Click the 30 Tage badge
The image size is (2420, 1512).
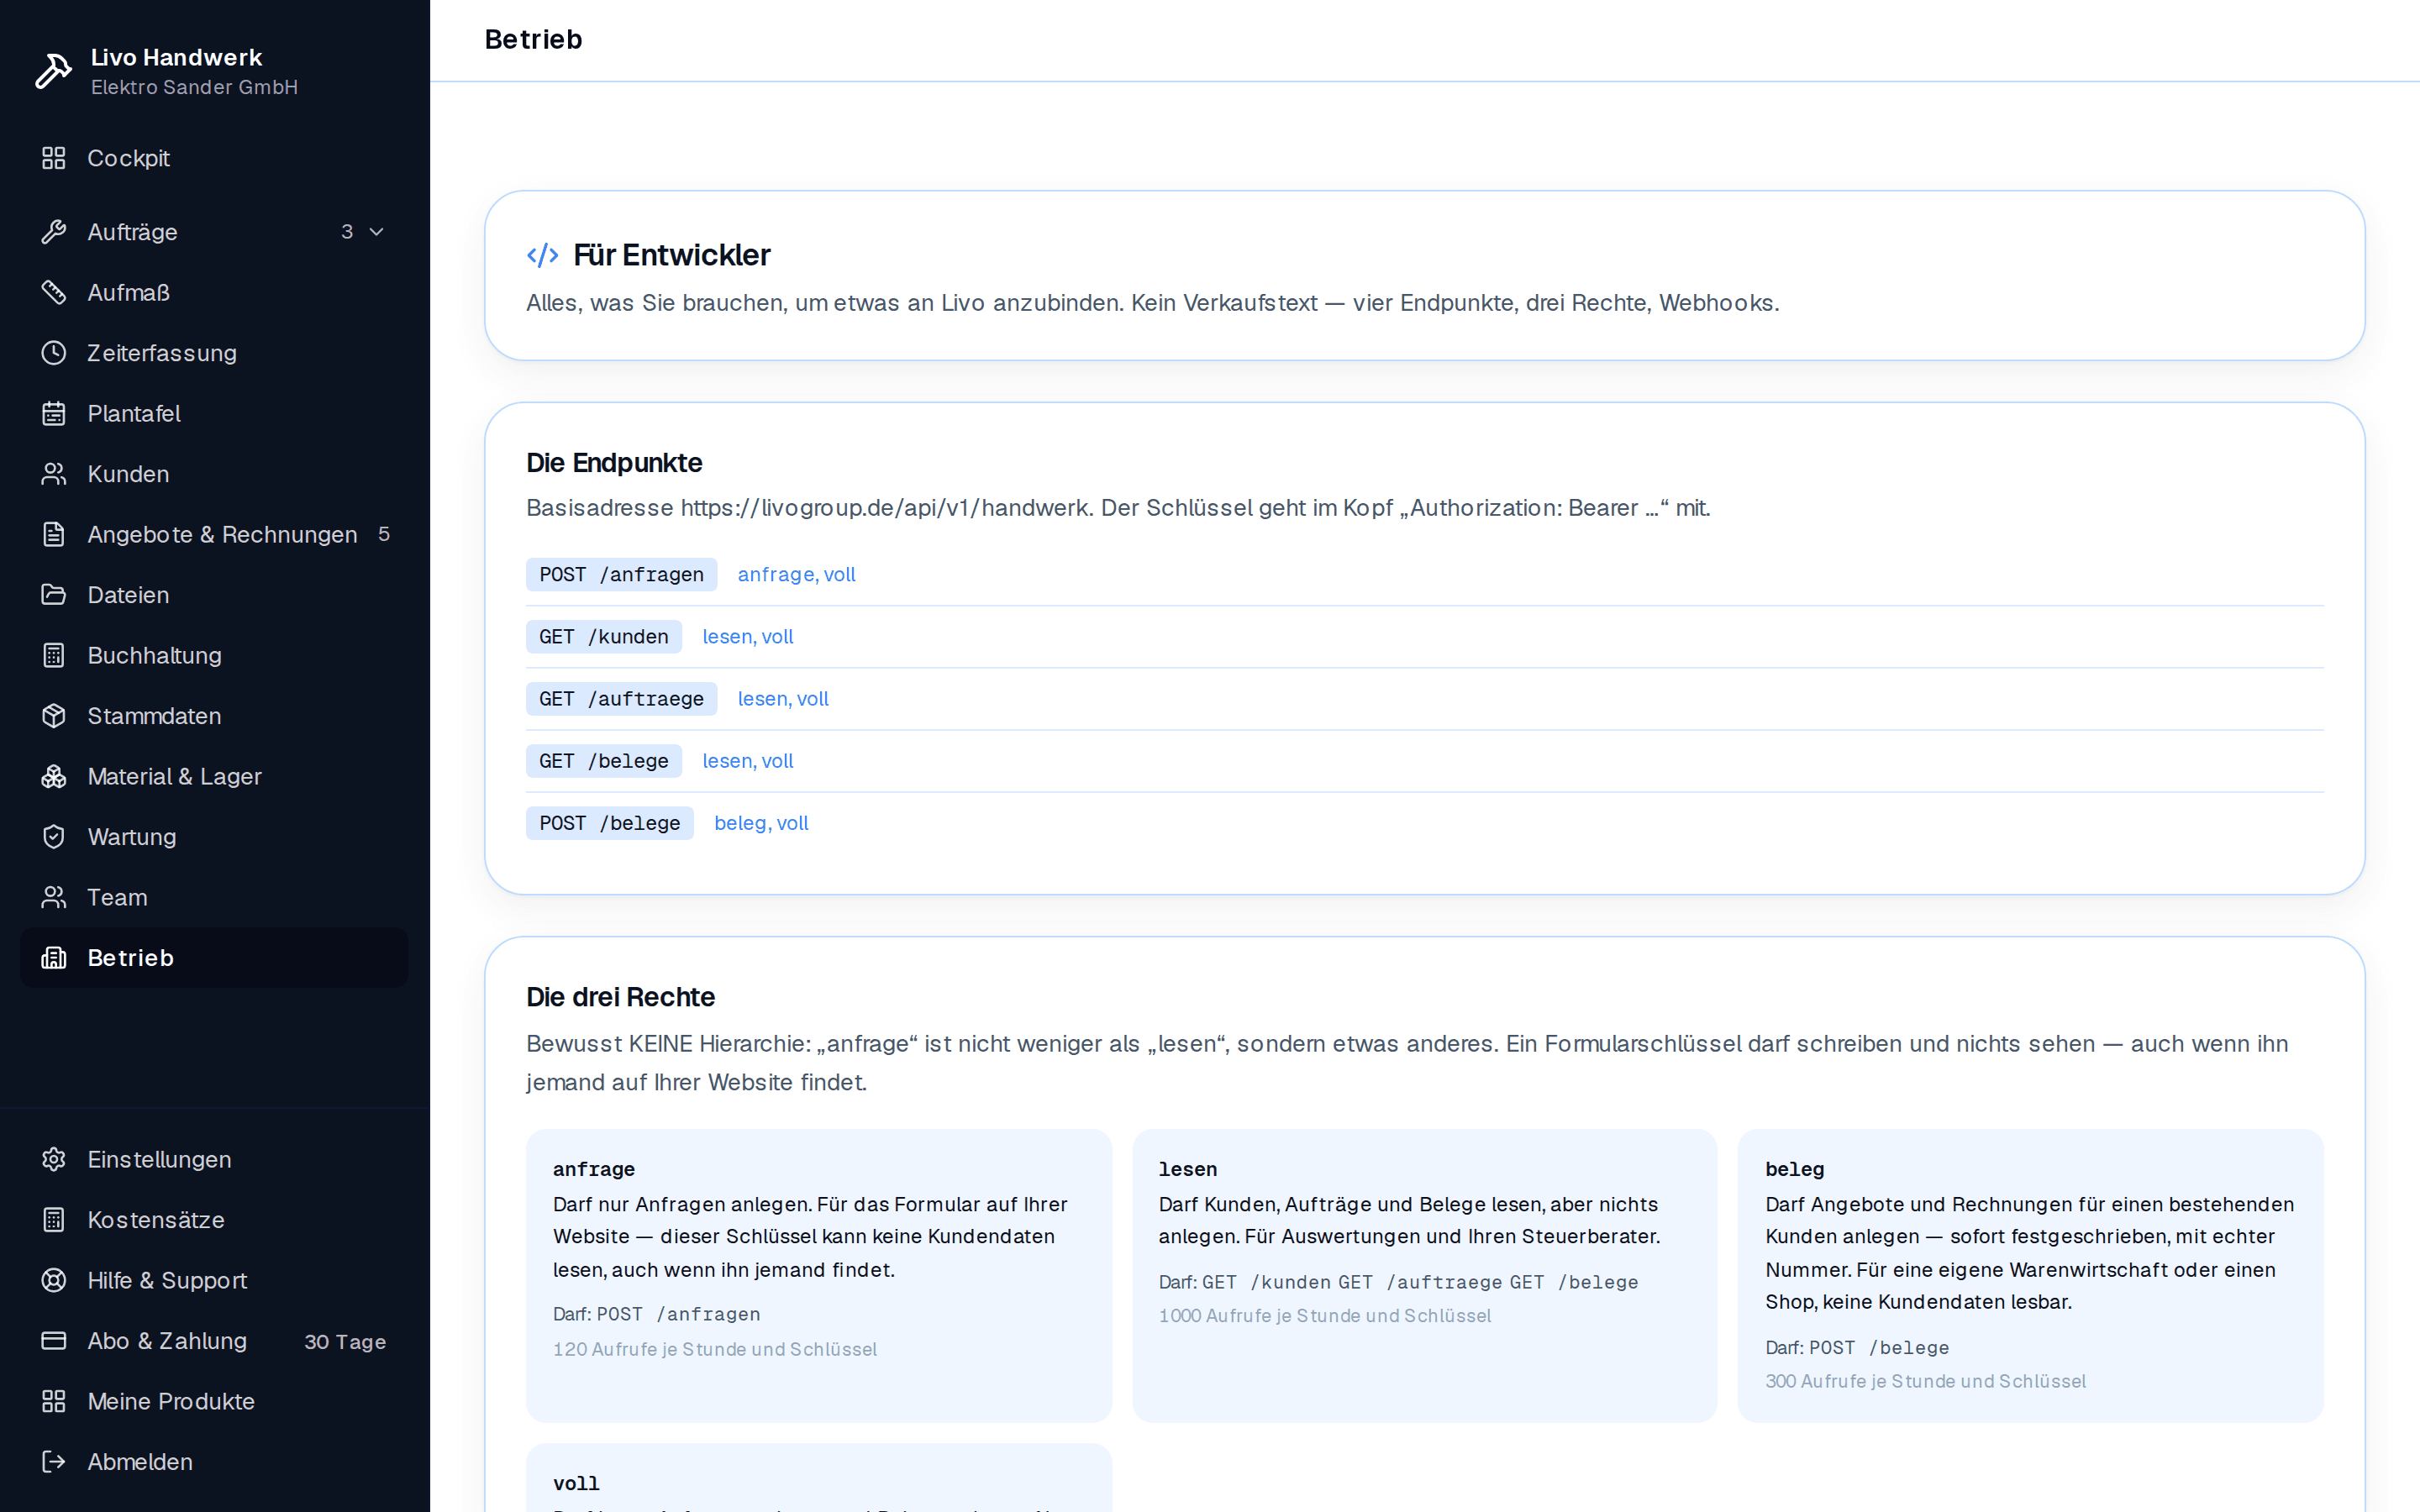click(345, 1342)
